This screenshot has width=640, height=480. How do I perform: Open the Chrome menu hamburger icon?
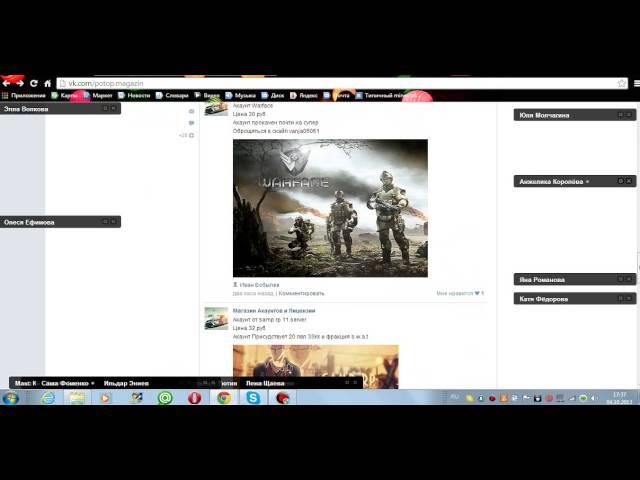(637, 83)
